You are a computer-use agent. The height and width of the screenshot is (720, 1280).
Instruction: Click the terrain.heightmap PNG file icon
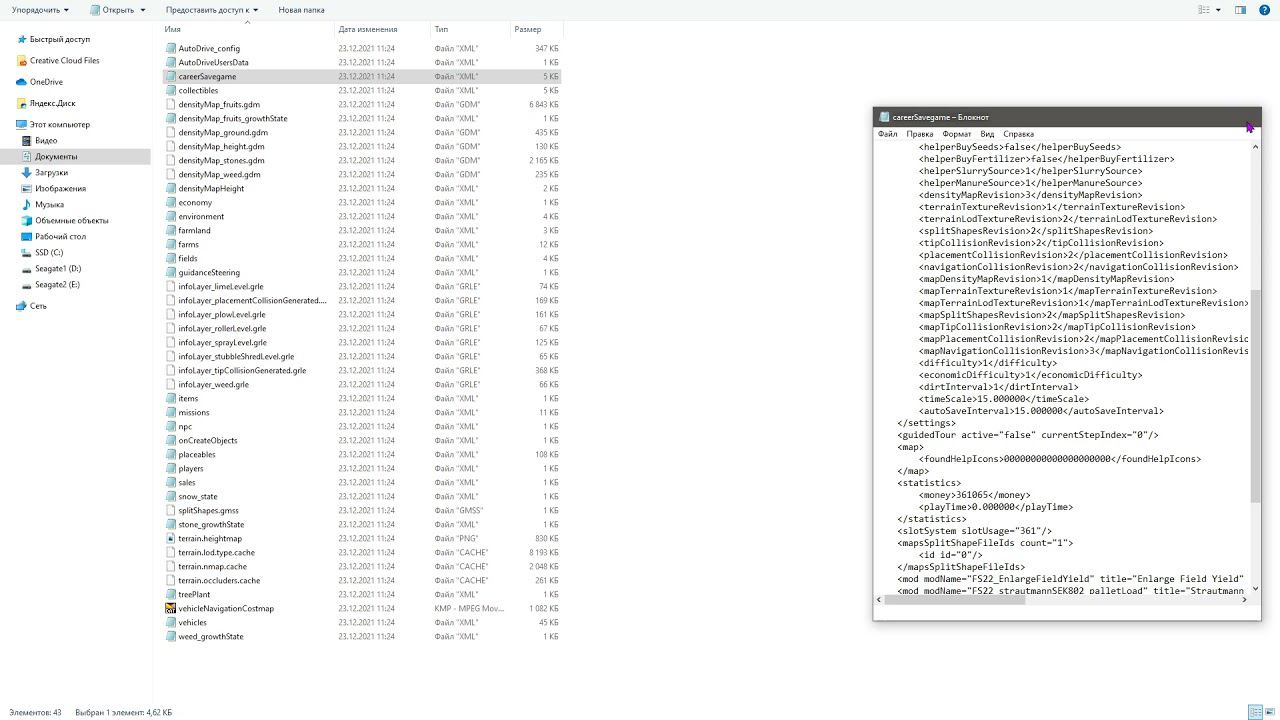[171, 538]
